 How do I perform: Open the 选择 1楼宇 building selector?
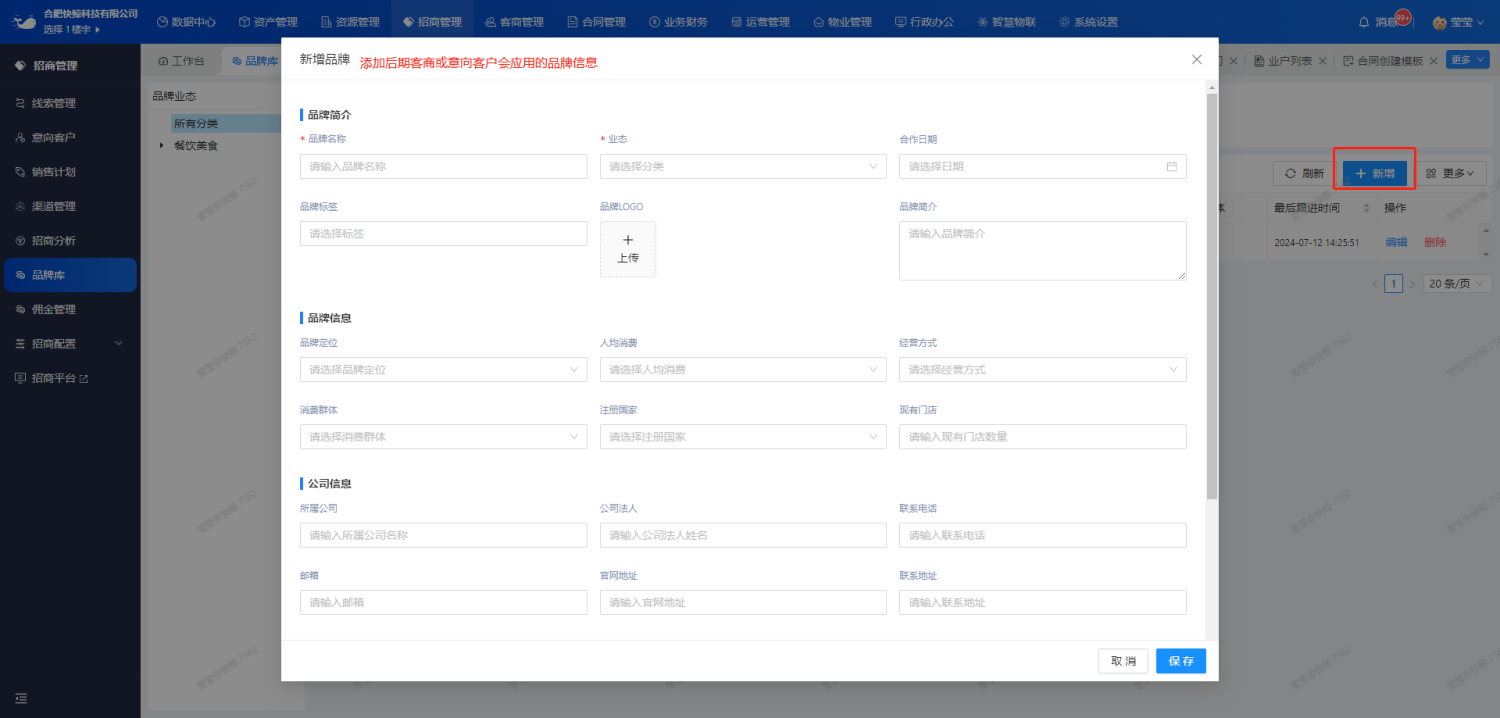[x=72, y=30]
